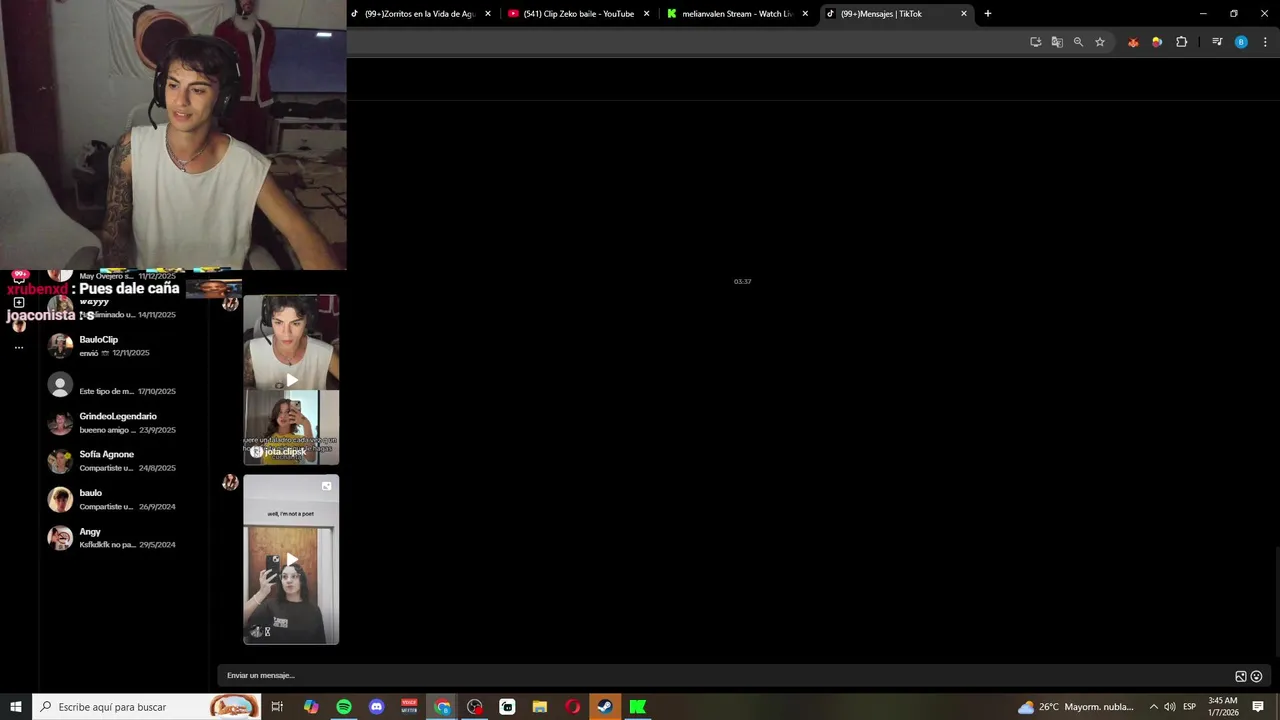
Task: Open the 'Este tipo de m...' conversation
Action: coord(125,385)
